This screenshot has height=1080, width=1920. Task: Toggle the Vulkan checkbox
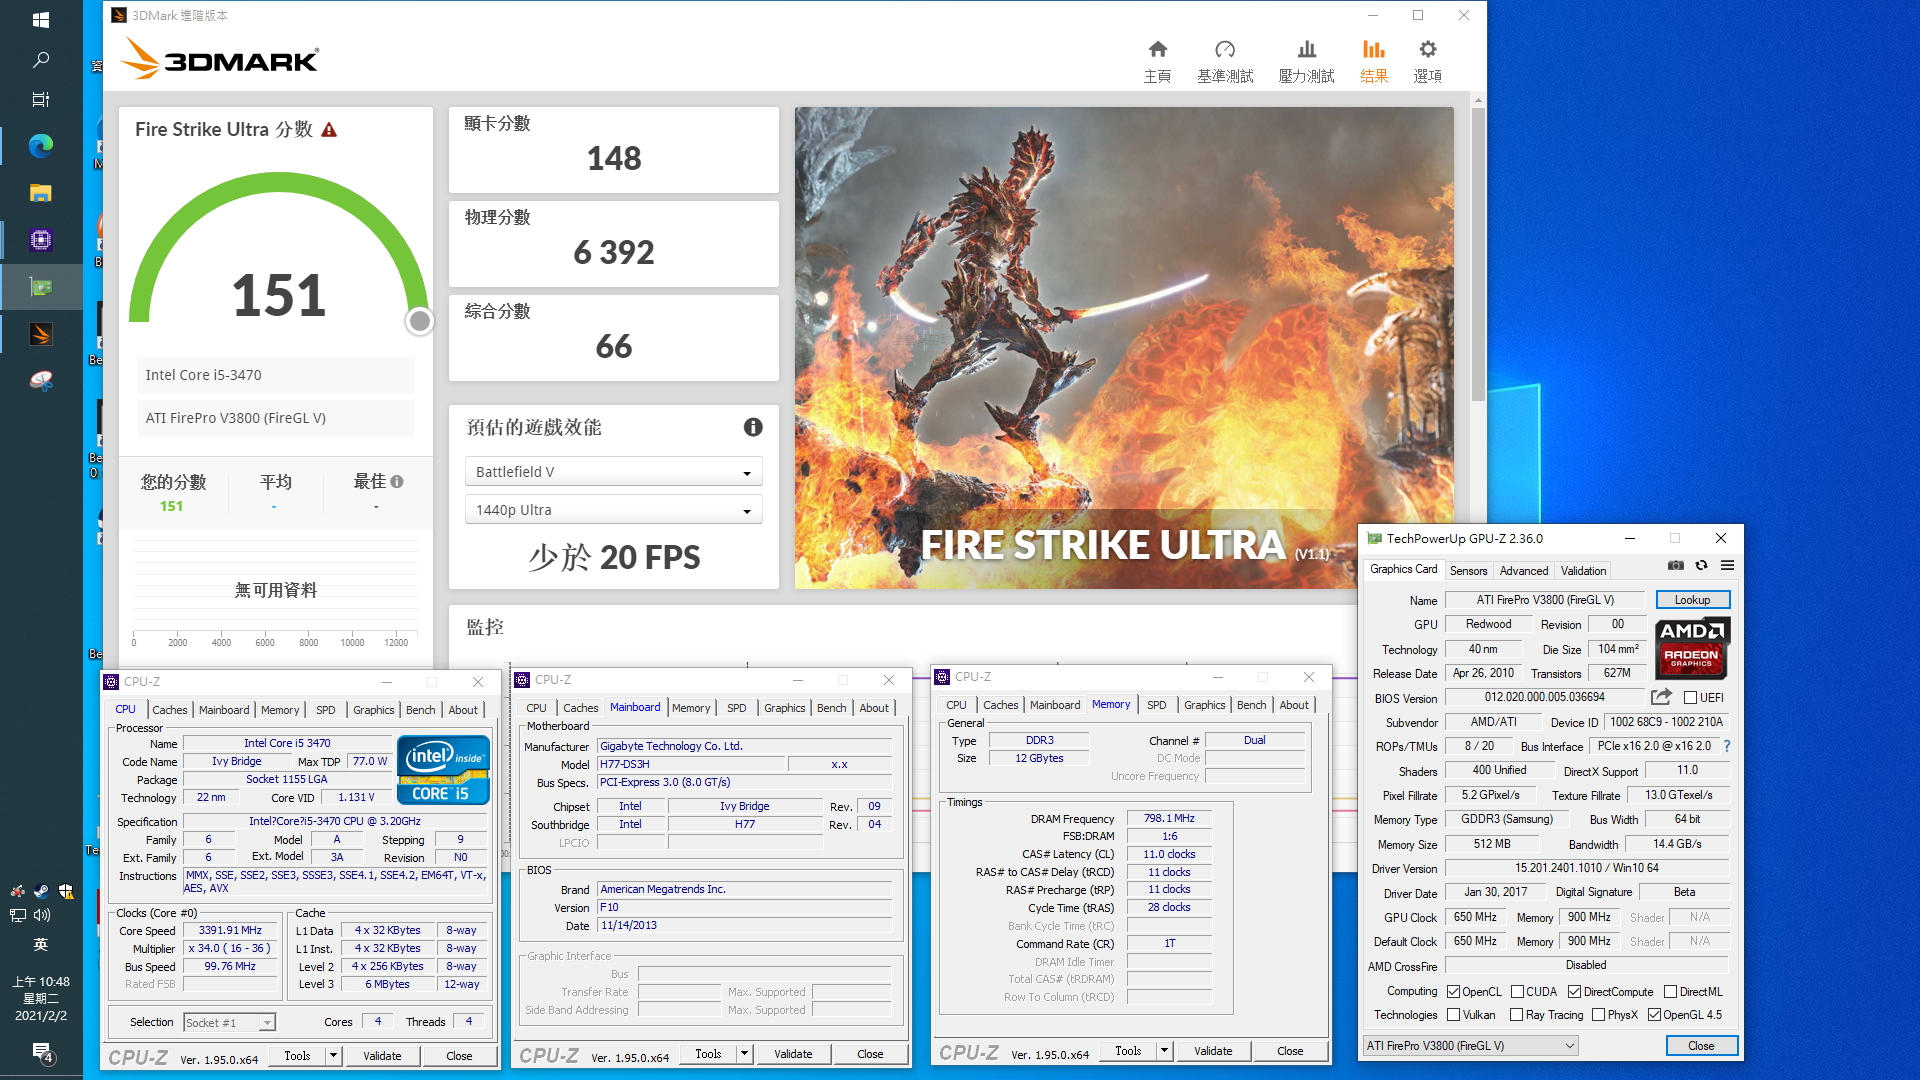pyautogui.click(x=1454, y=1015)
